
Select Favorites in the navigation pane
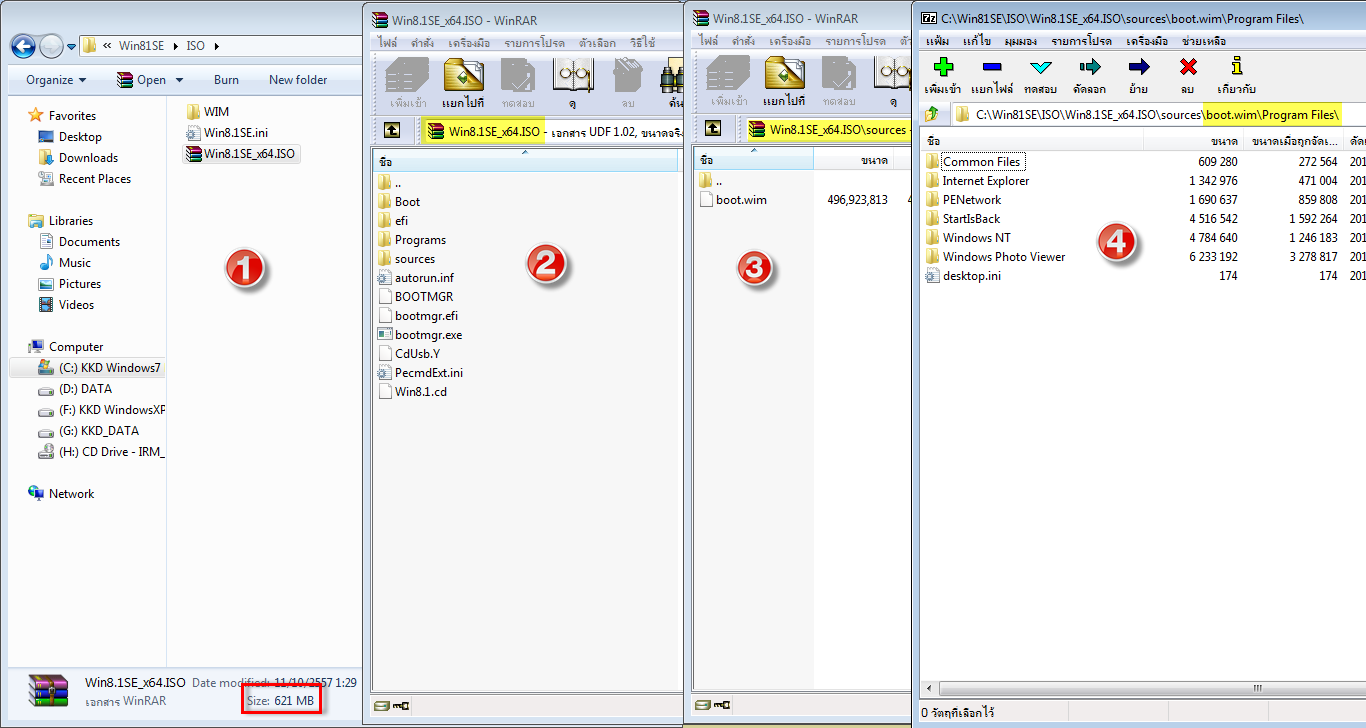click(x=72, y=115)
